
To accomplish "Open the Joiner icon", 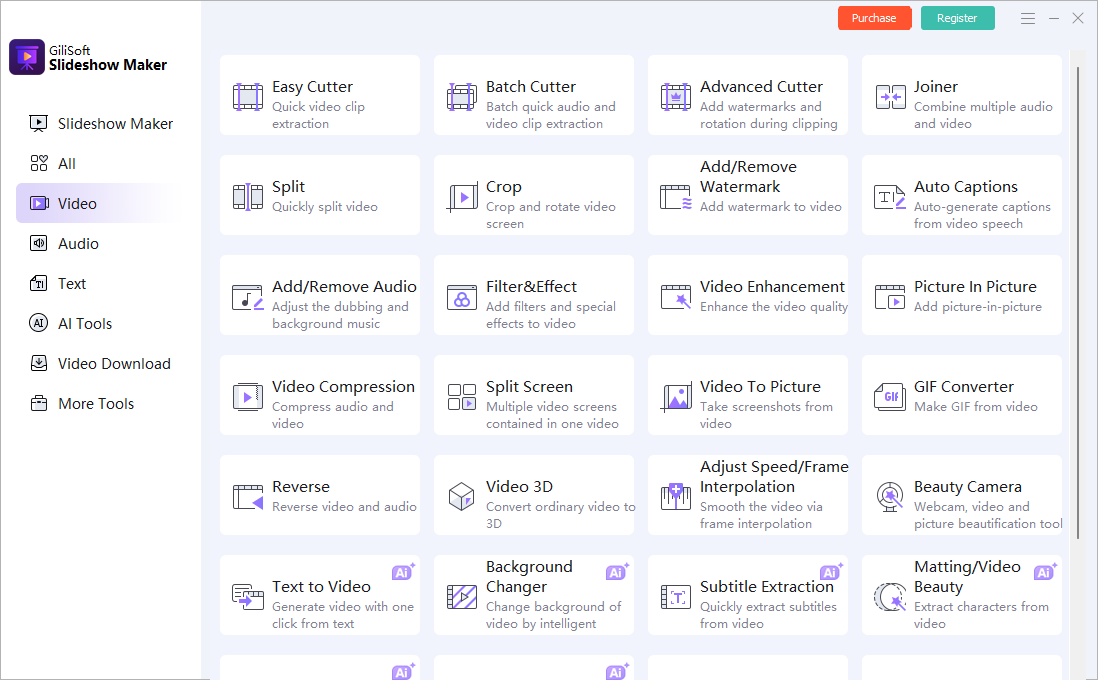I will click(890, 97).
